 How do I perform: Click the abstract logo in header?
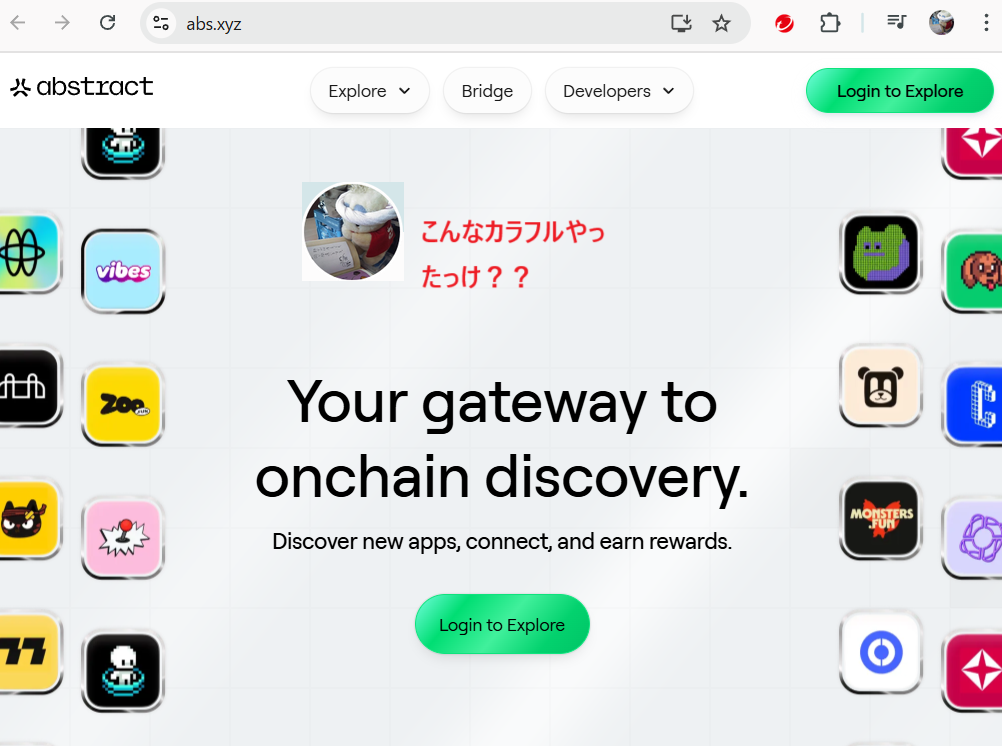(x=82, y=87)
